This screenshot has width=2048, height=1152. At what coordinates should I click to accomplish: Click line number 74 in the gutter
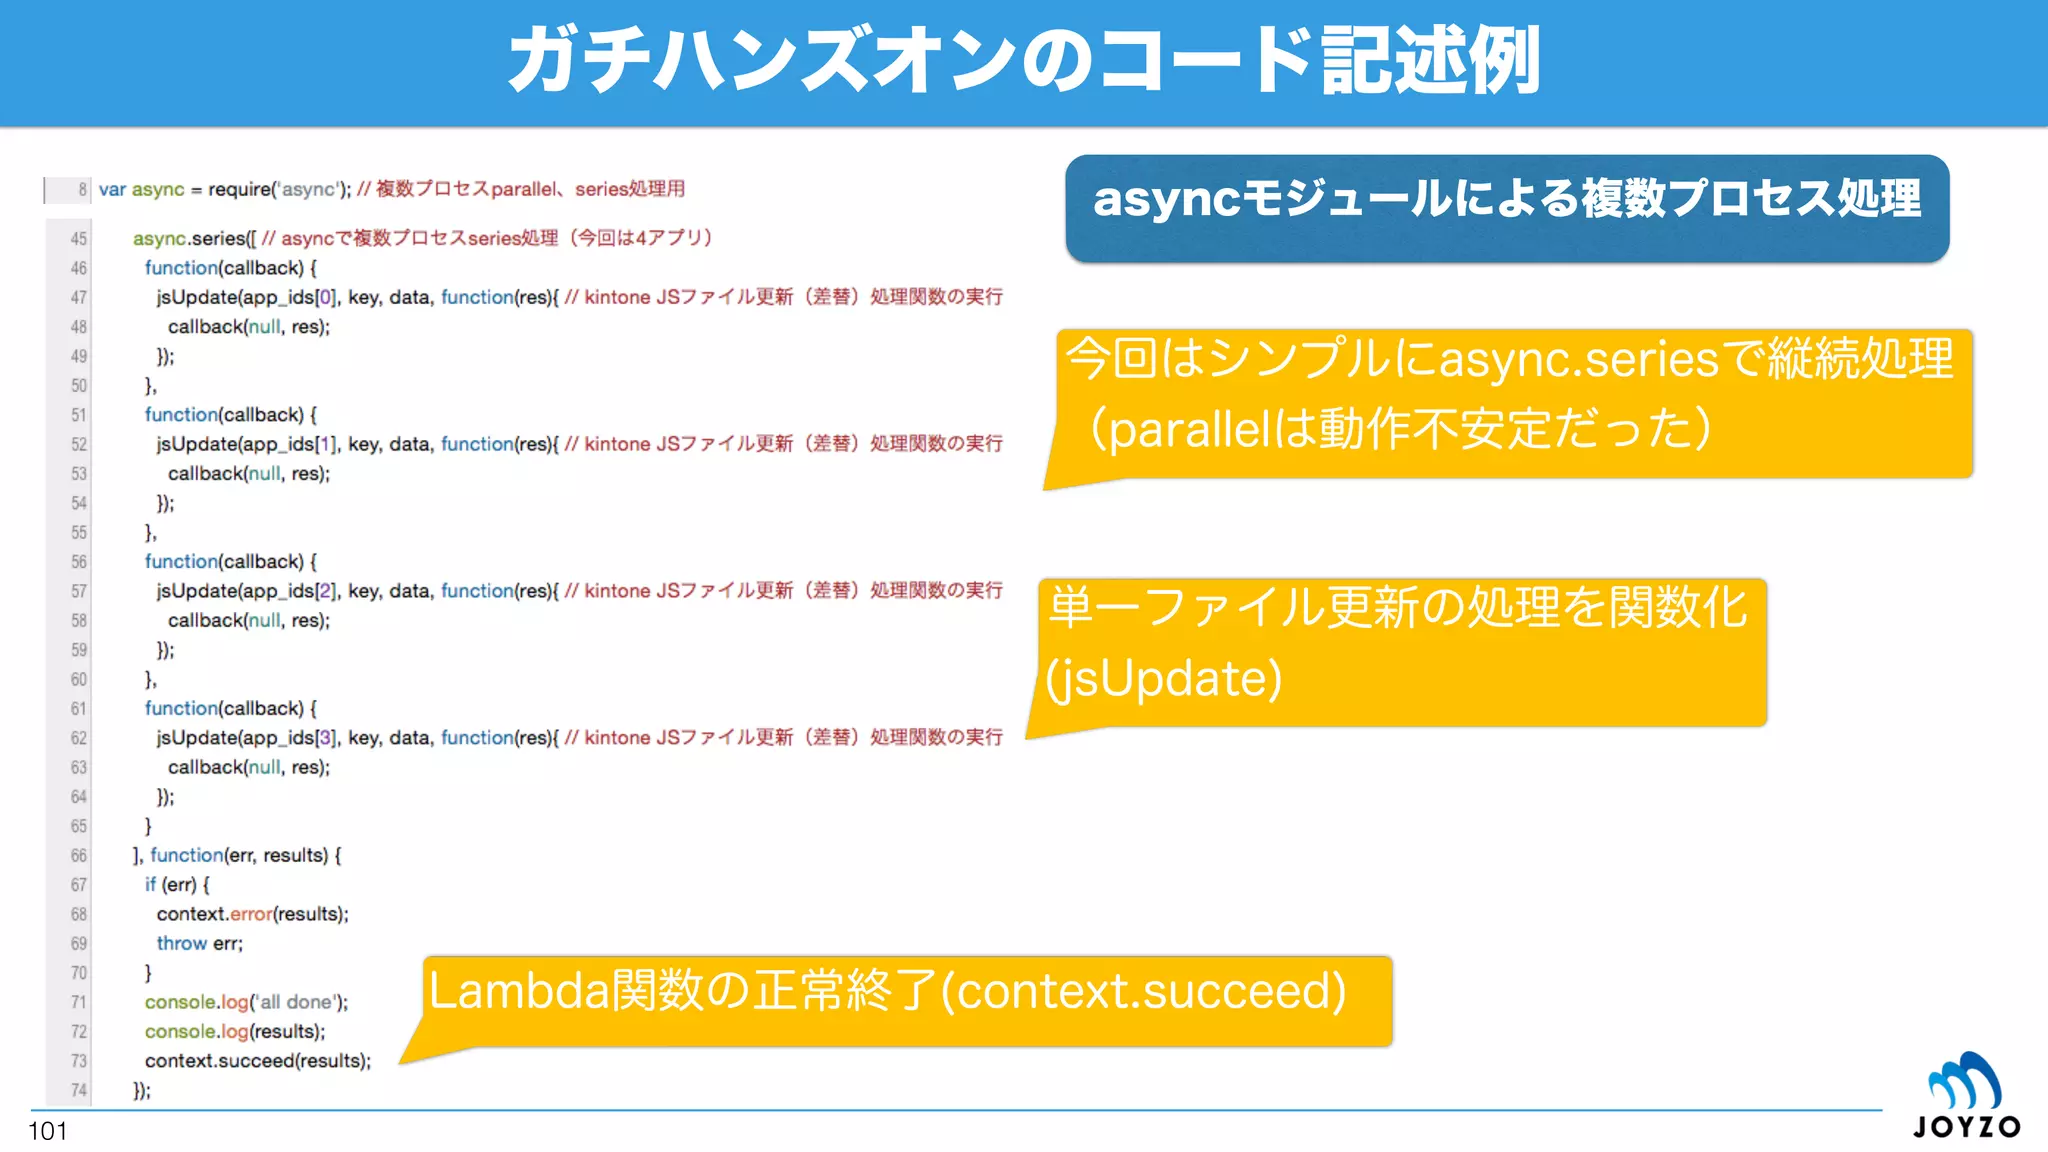(79, 1090)
